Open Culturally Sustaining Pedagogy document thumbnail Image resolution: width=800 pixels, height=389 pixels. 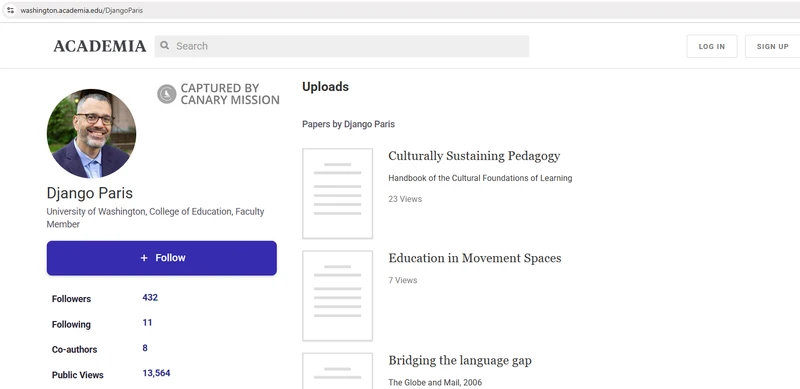pyautogui.click(x=337, y=193)
